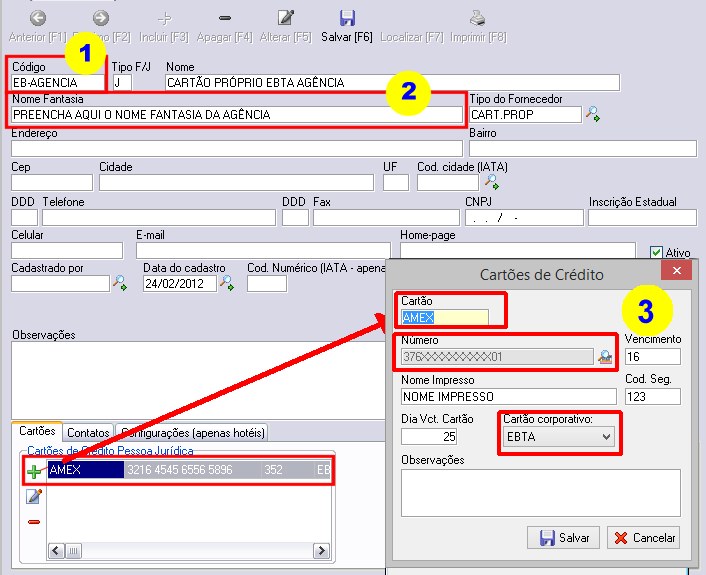This screenshot has height=575, width=706.
Task: Delete the record with Apagar [F4]
Action: (225, 27)
